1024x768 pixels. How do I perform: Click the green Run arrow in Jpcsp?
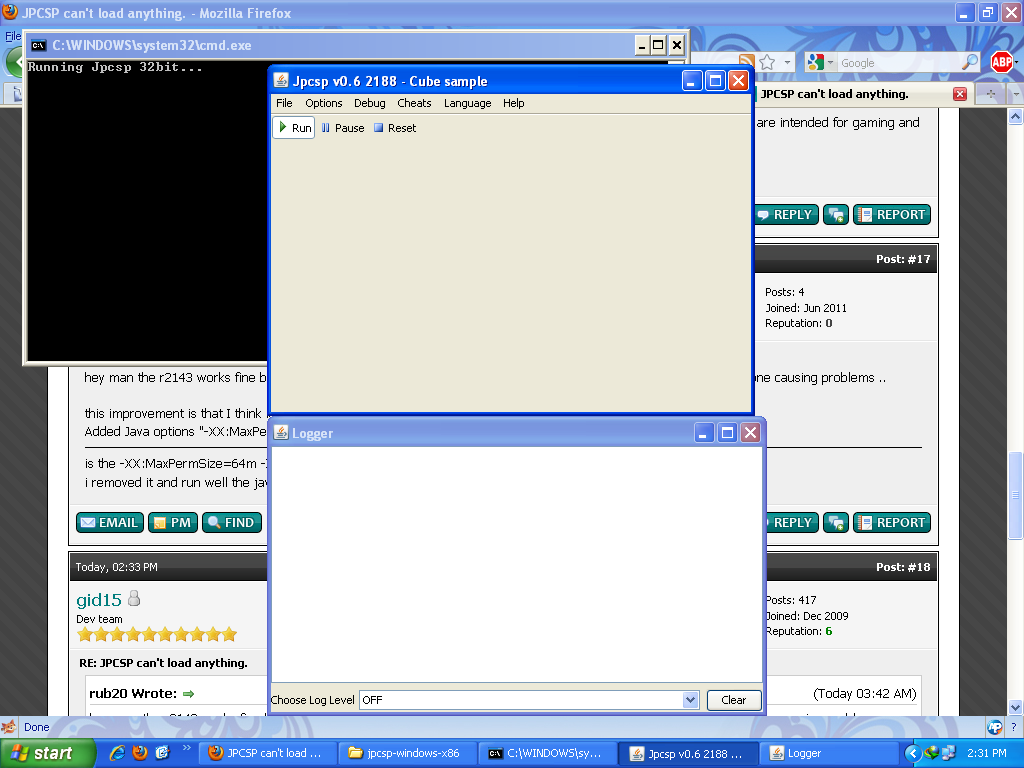283,127
